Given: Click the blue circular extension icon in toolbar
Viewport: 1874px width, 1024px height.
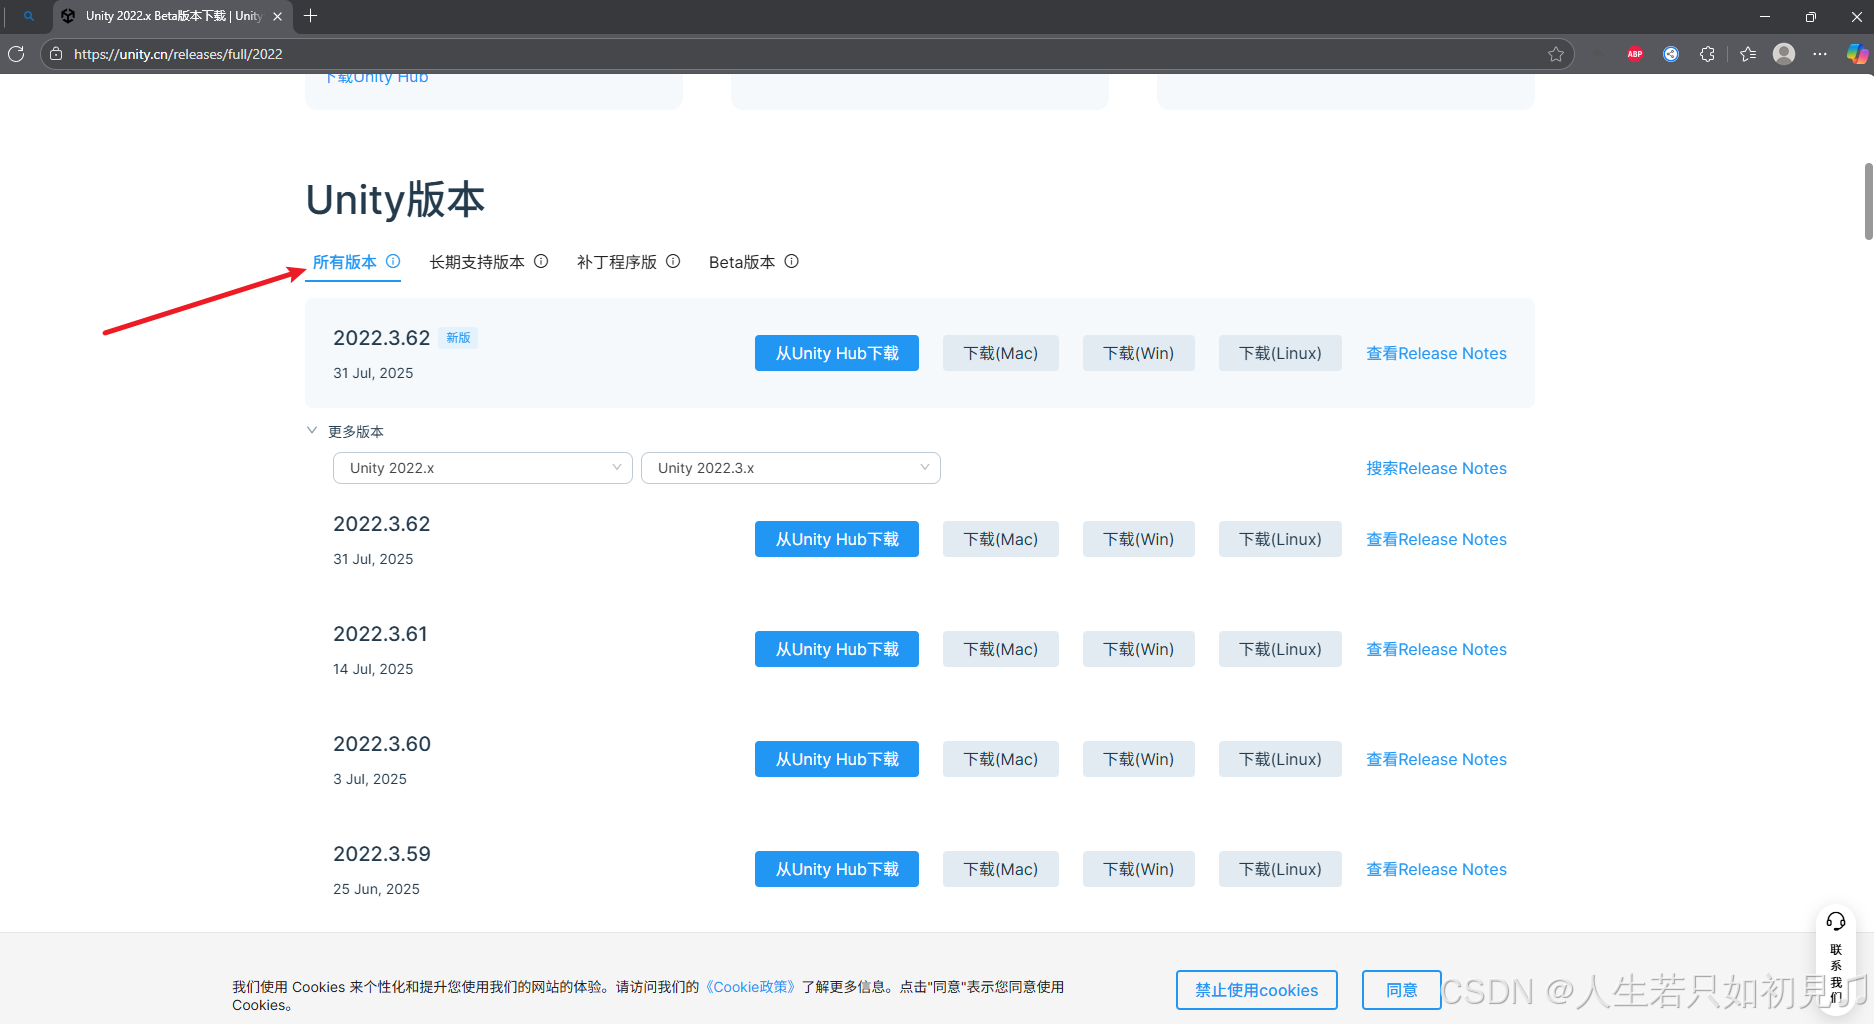Looking at the screenshot, I should (x=1671, y=54).
